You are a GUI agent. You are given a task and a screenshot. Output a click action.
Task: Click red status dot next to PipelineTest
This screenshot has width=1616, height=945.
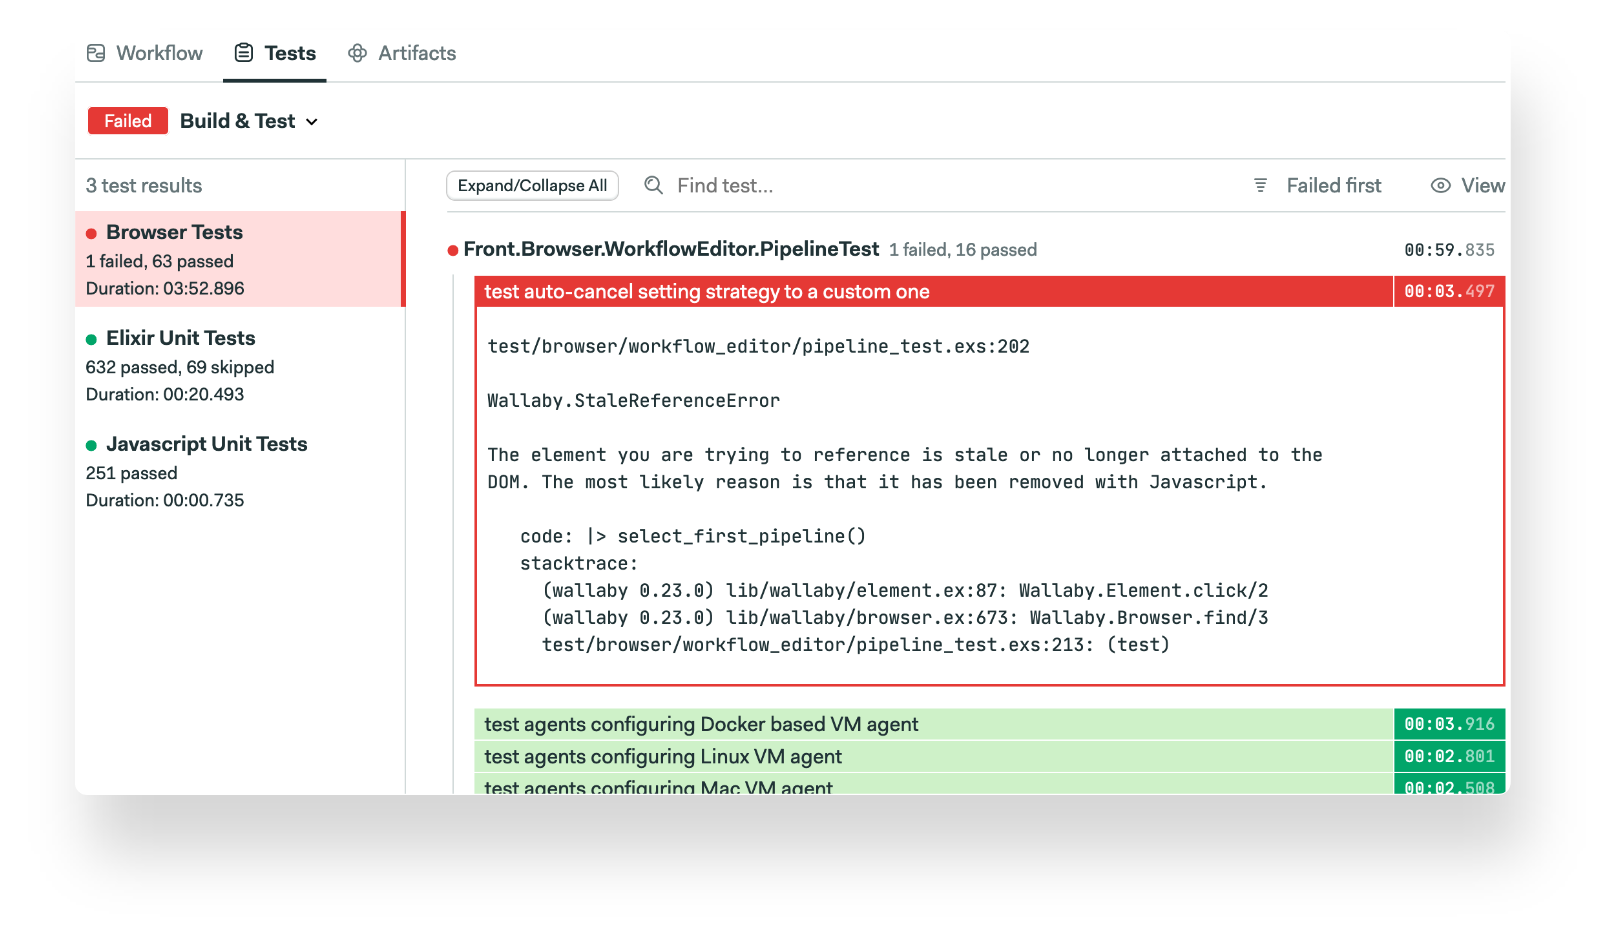(453, 250)
